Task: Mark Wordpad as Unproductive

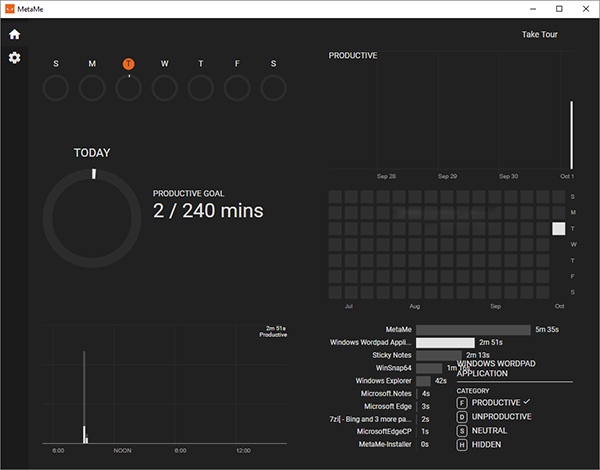Action: pos(501,416)
